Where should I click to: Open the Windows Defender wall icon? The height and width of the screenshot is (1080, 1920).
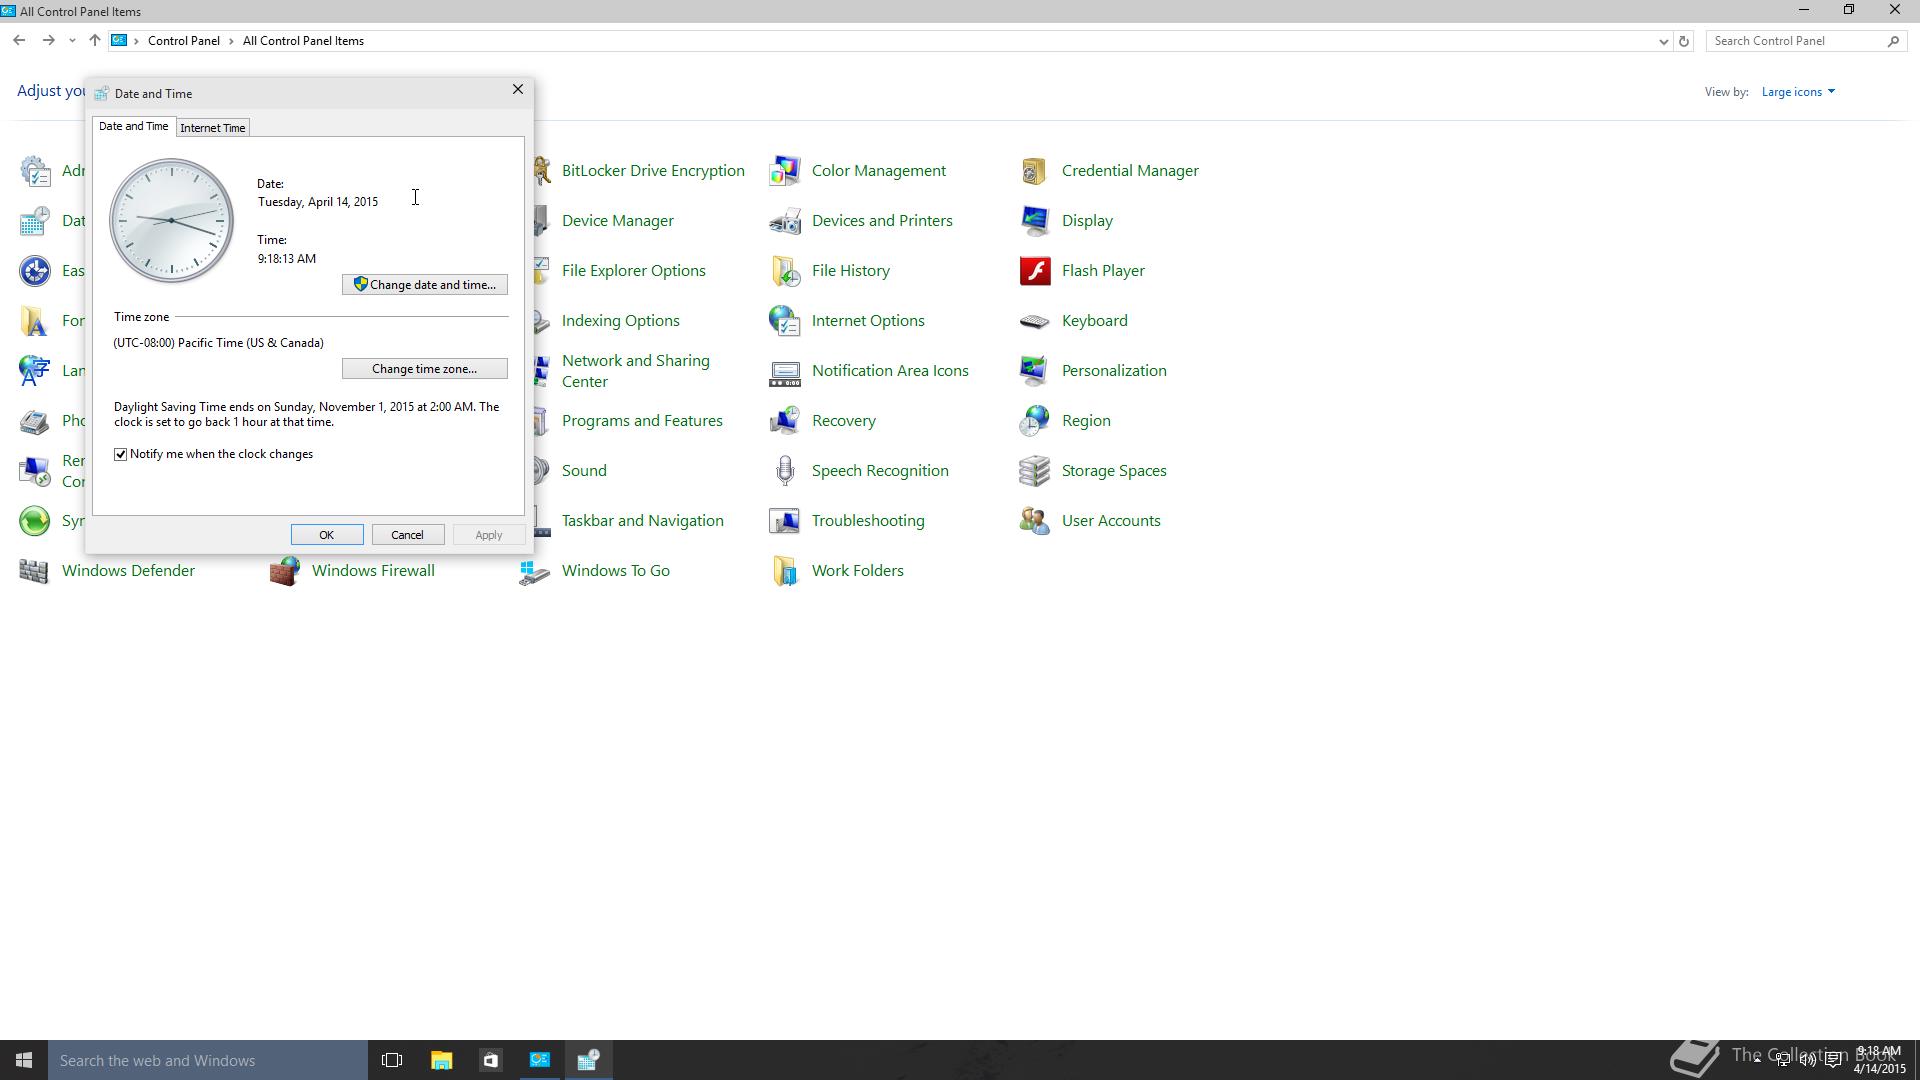35,571
